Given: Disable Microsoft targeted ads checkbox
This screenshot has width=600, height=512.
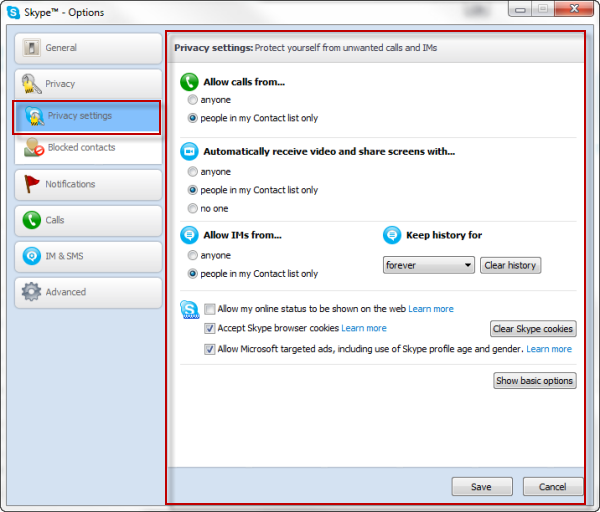Looking at the screenshot, I should point(210,349).
